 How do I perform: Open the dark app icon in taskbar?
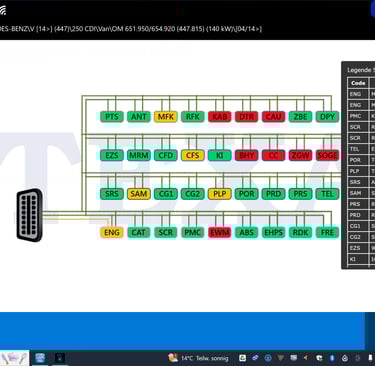[x=60, y=358]
